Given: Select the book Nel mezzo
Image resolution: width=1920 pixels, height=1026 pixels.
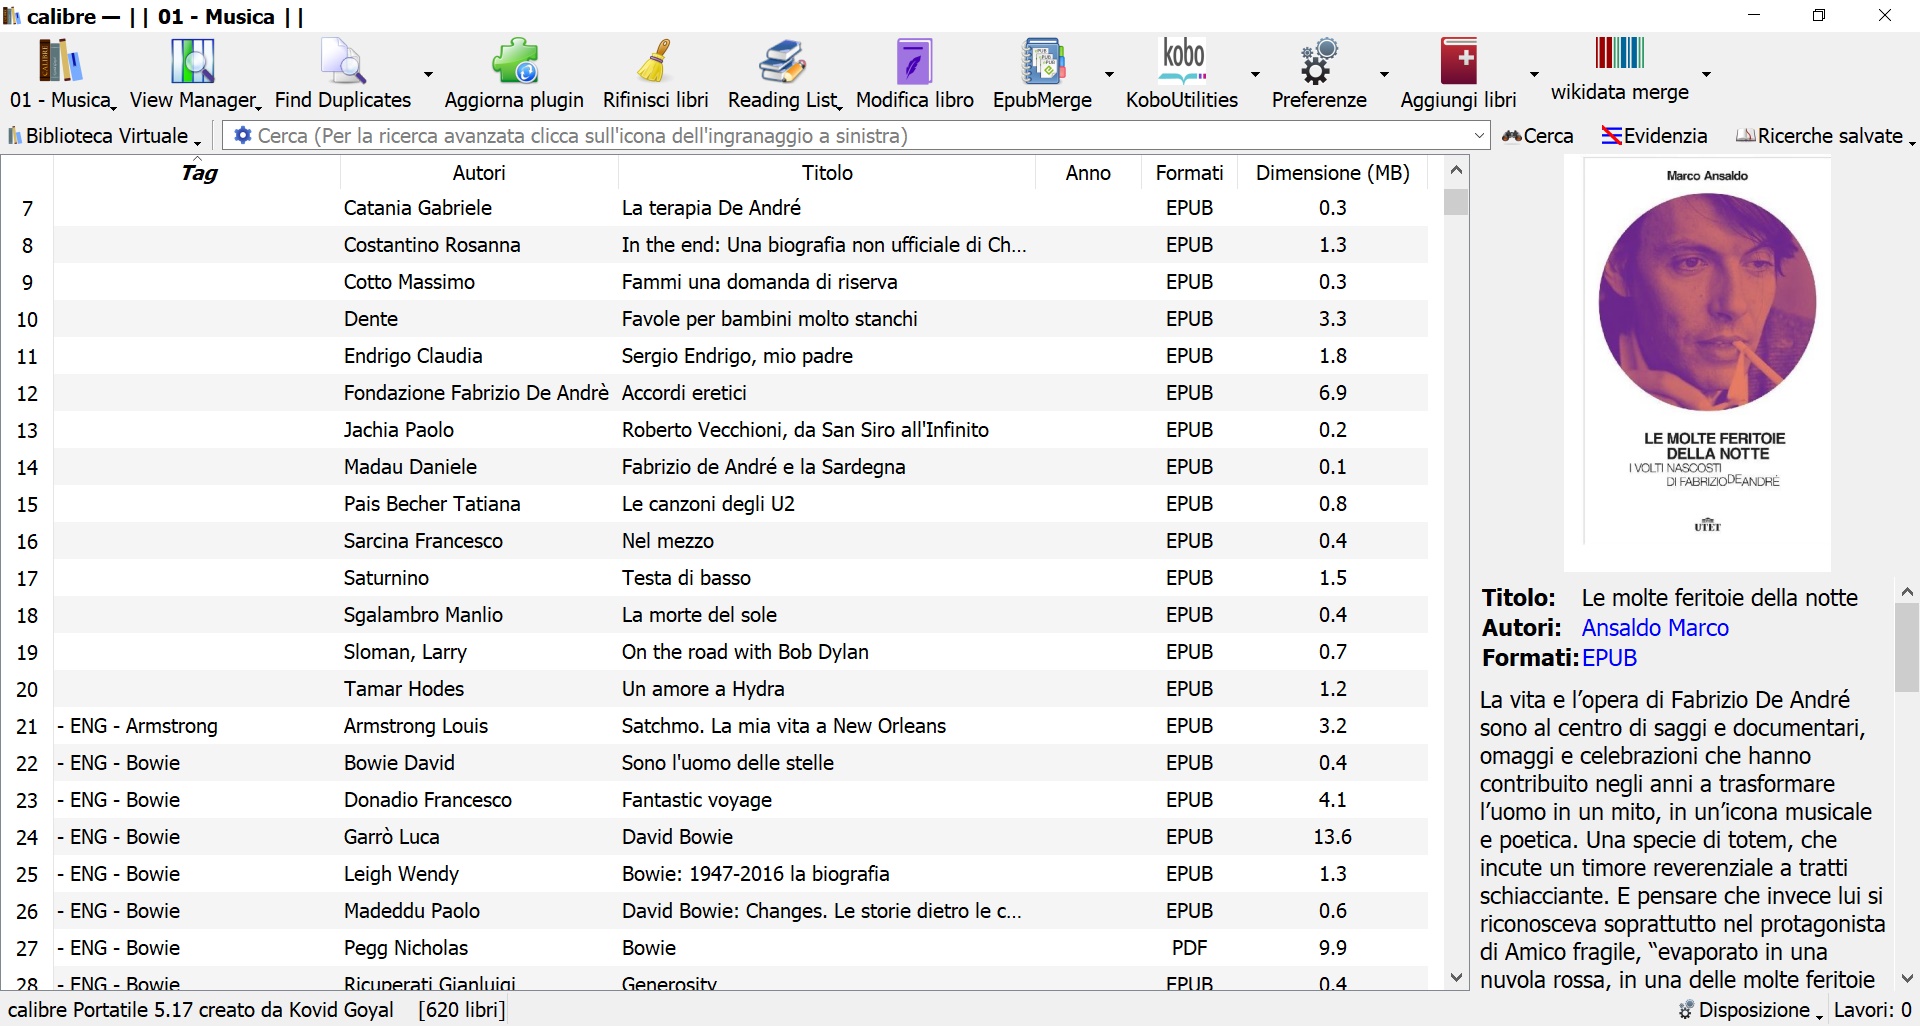Looking at the screenshot, I should pyautogui.click(x=668, y=541).
